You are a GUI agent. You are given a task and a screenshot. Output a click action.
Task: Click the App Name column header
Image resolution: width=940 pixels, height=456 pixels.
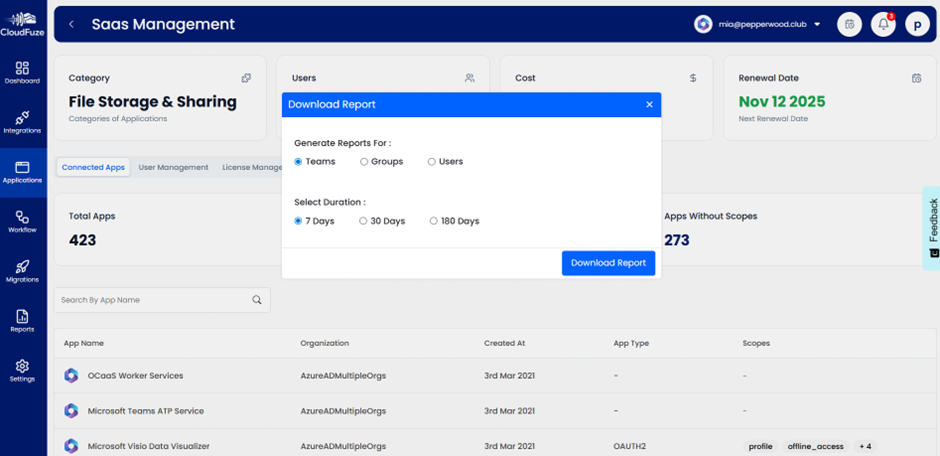pyautogui.click(x=84, y=343)
